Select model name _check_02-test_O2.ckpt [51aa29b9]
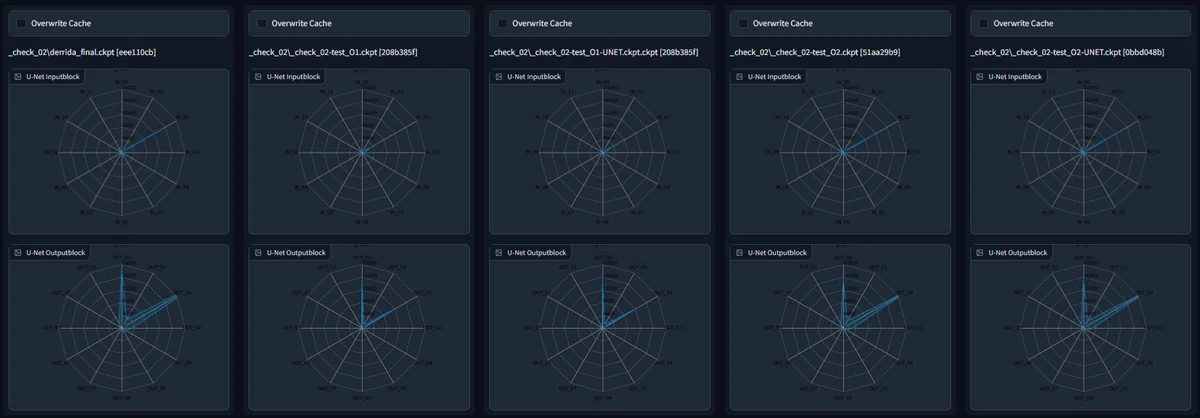This screenshot has height=418, width=1200. tap(815, 52)
